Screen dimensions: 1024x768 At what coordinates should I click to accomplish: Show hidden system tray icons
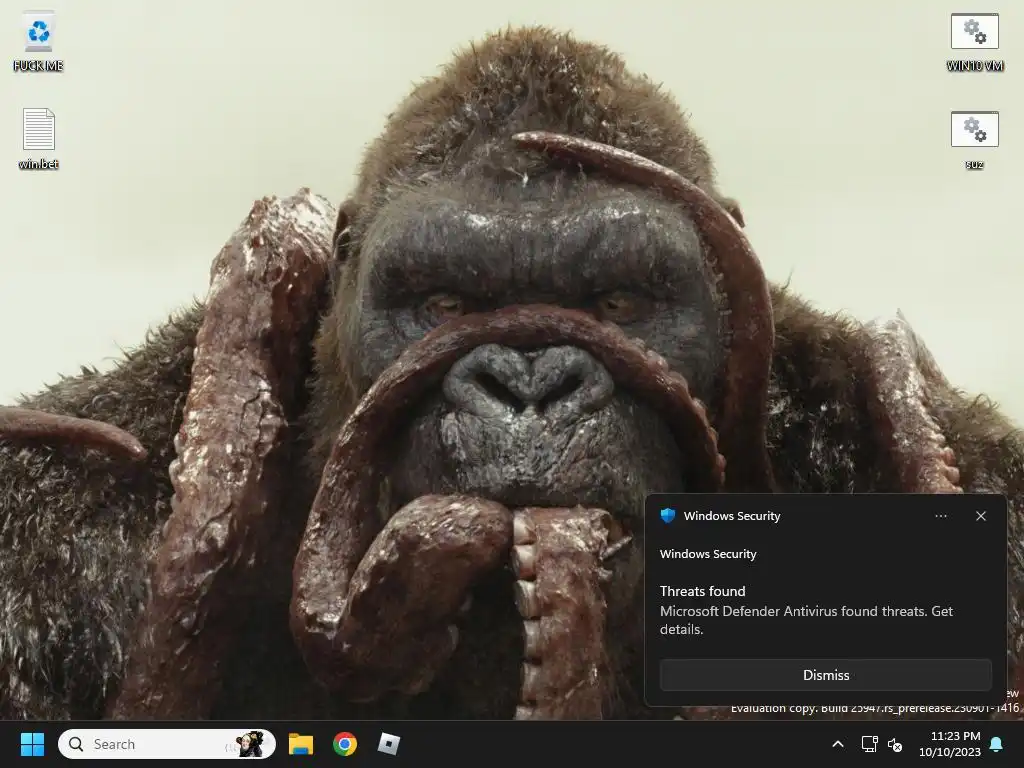click(x=838, y=744)
